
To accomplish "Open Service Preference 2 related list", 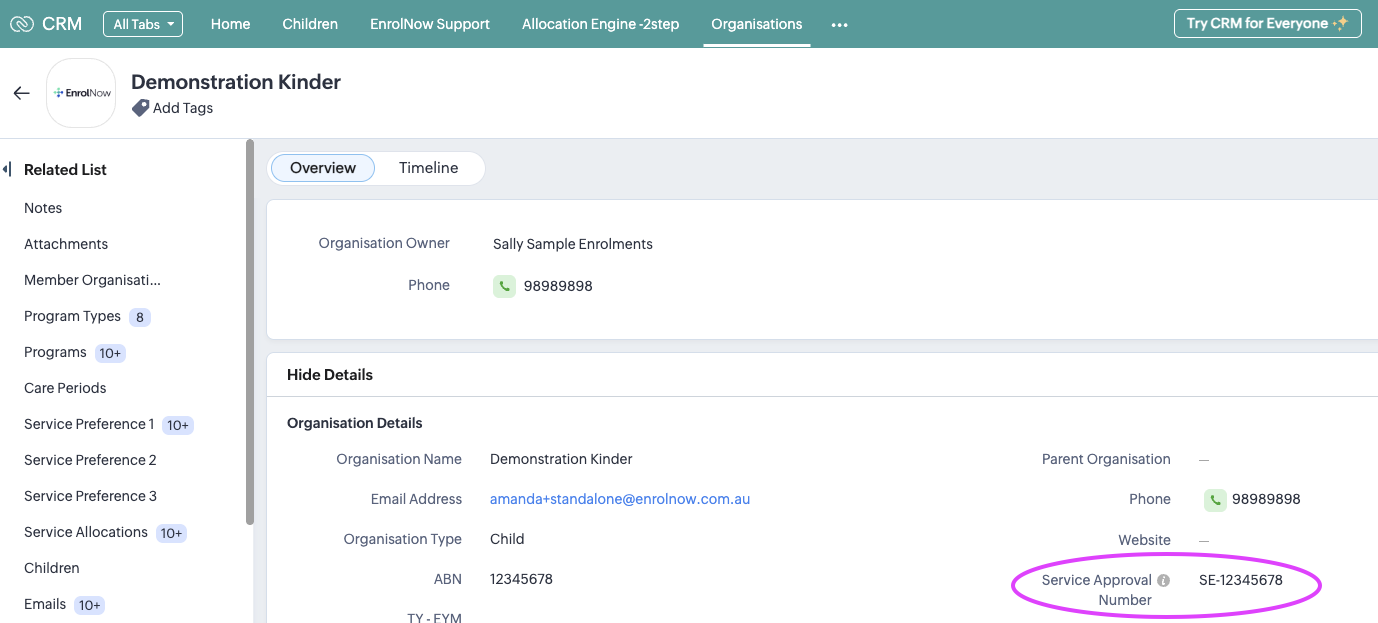I will [90, 460].
